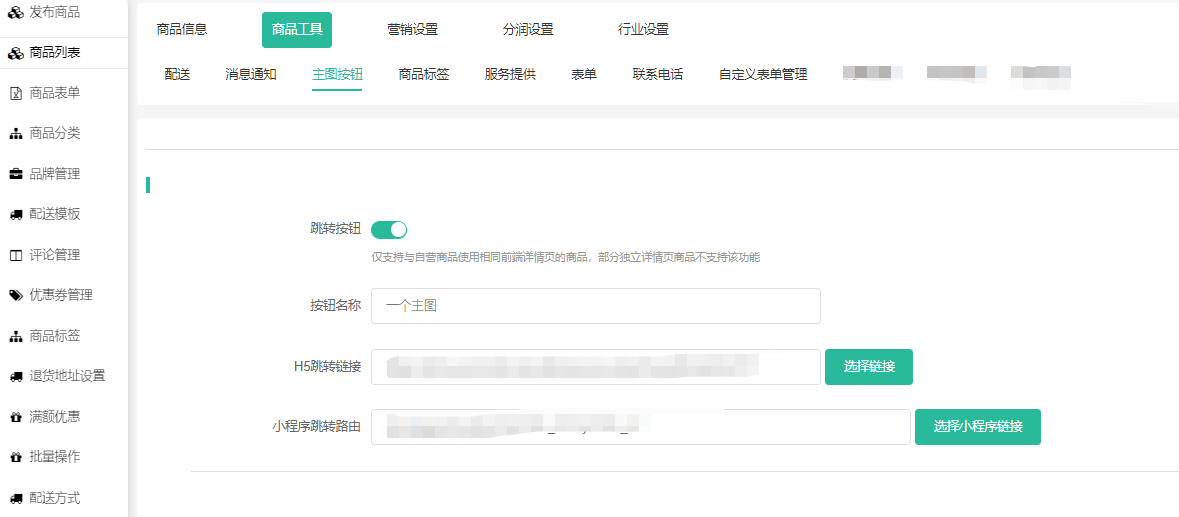Click the 商品分类 hierarchy icon
This screenshot has height=517, width=1179.
point(15,134)
